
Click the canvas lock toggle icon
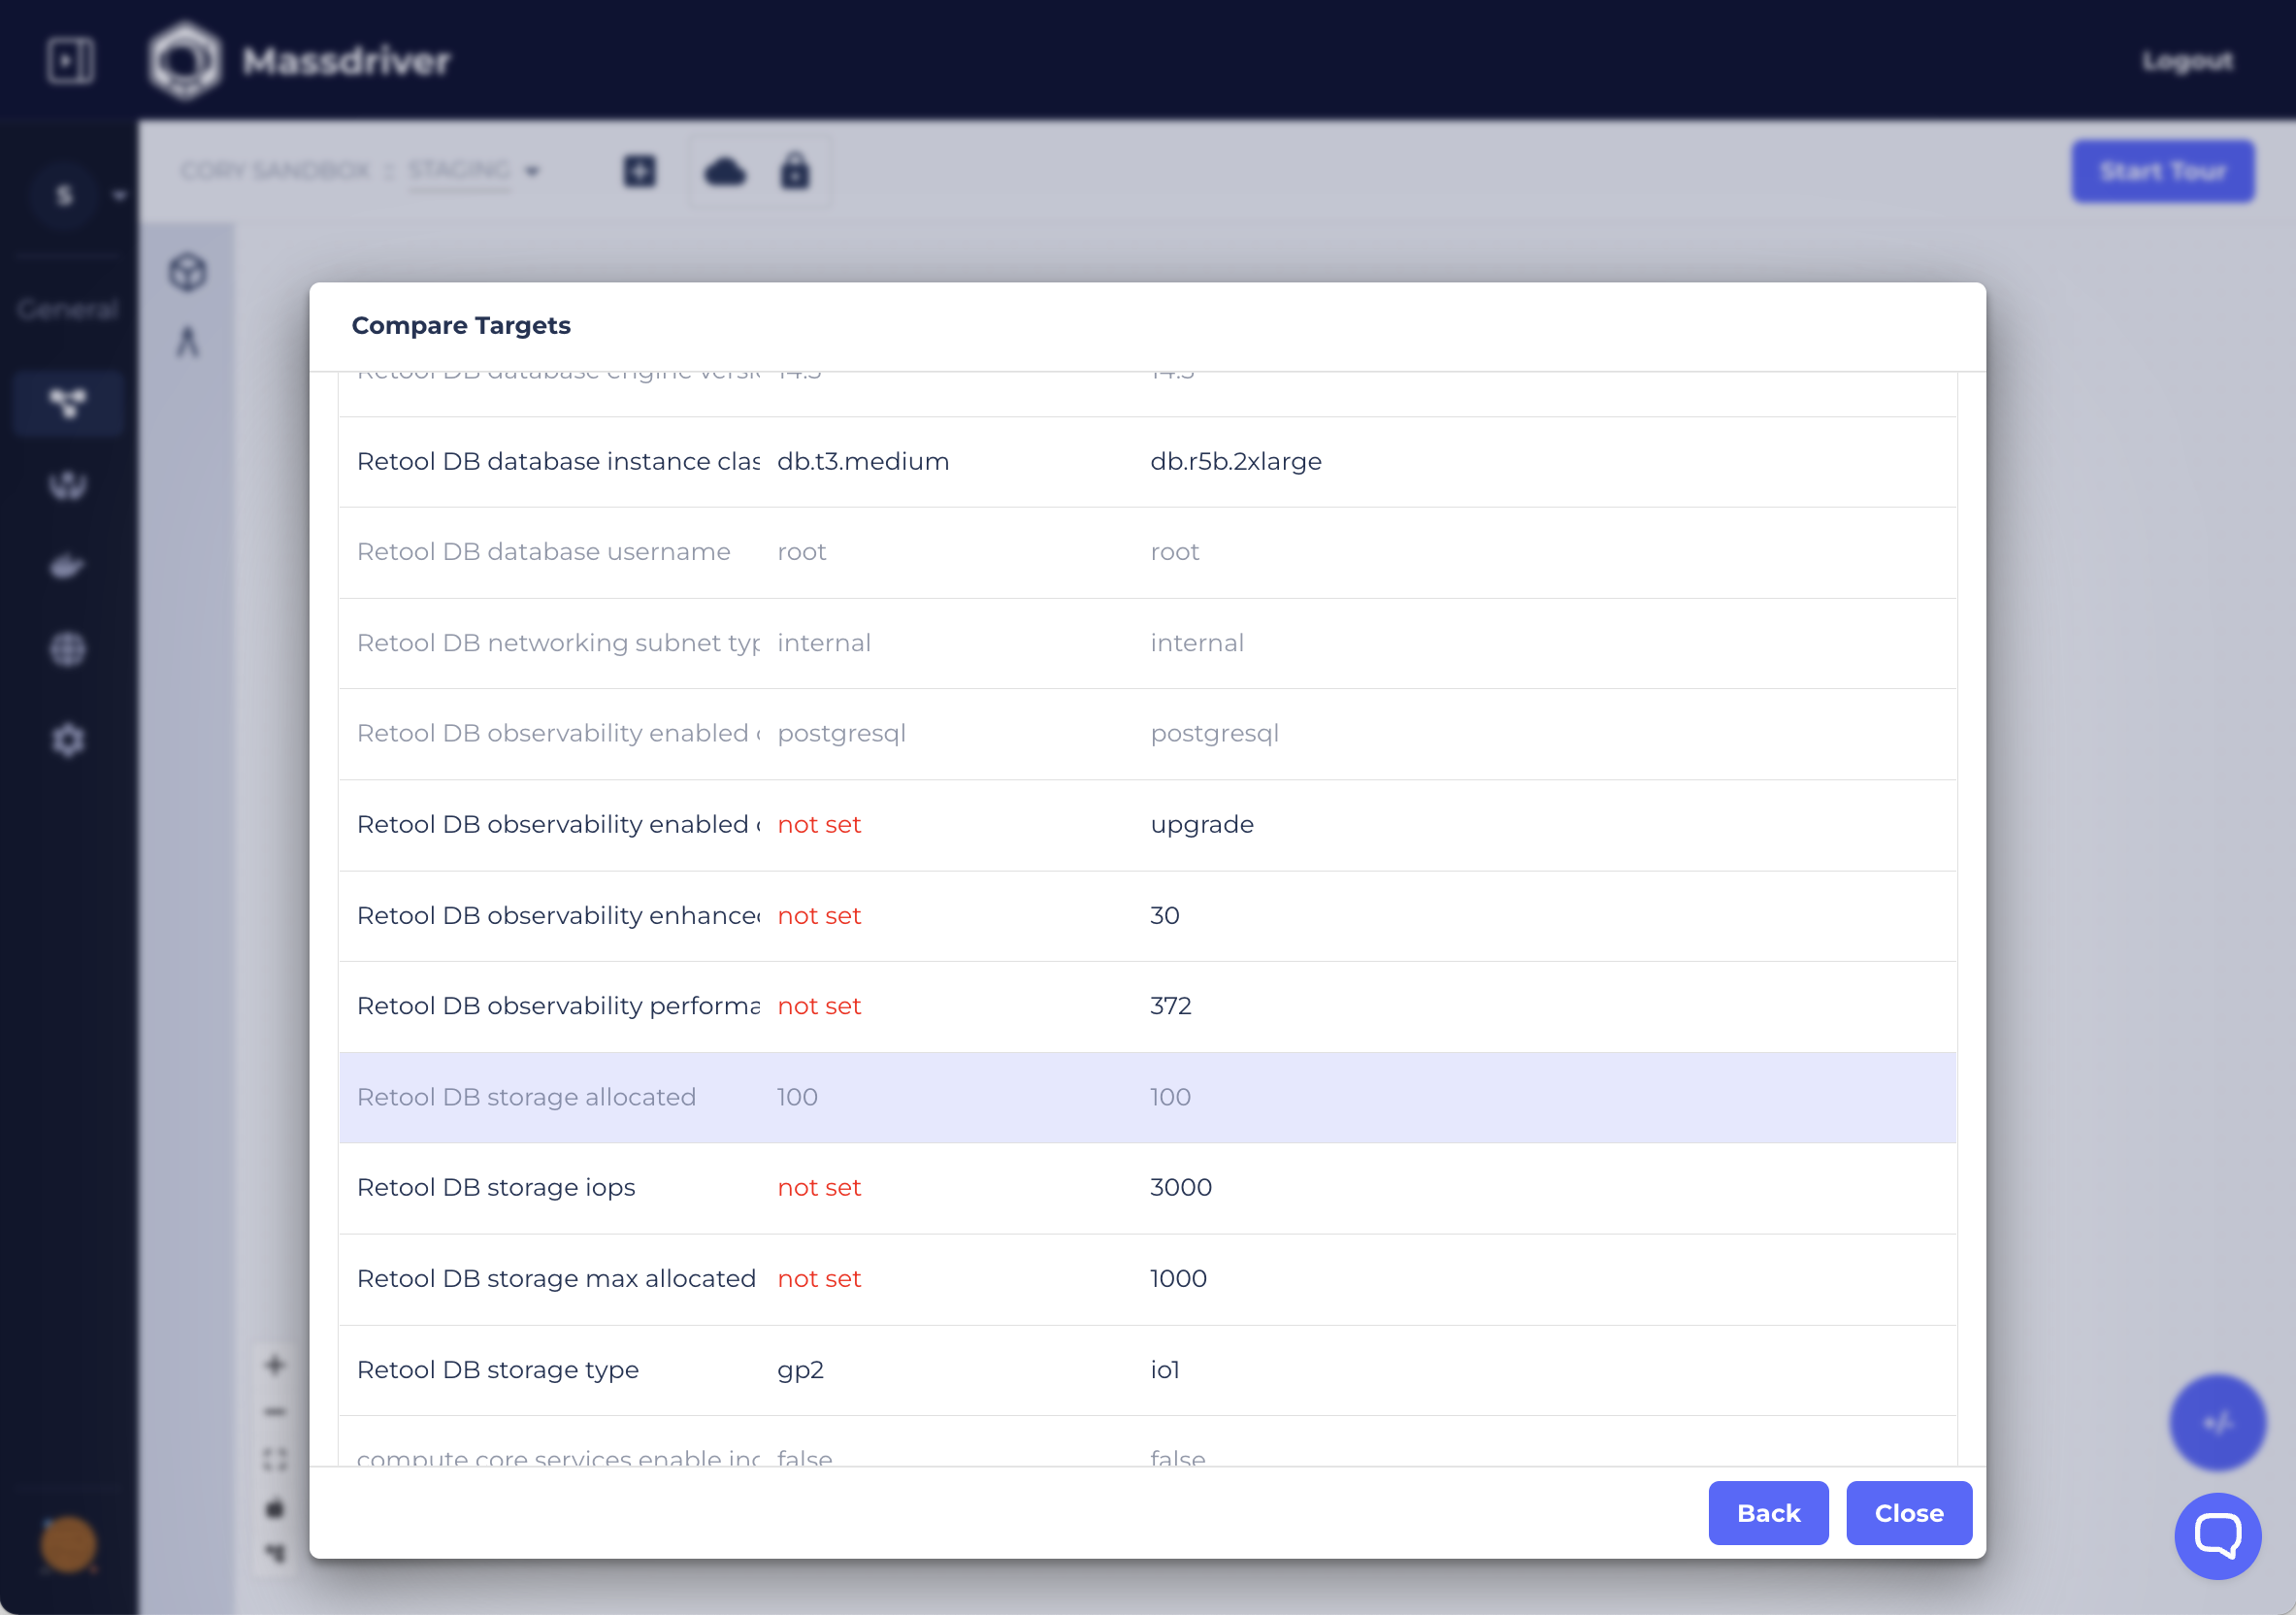click(275, 1508)
